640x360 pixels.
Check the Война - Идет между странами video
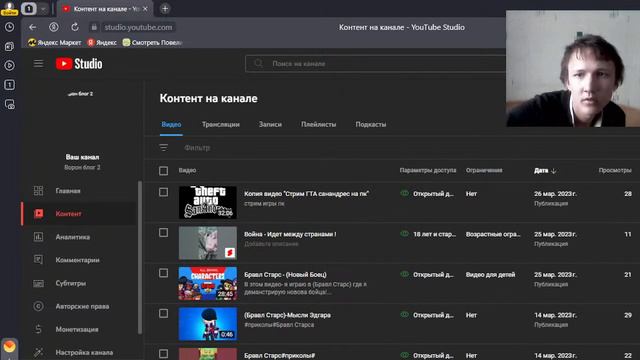pos(163,233)
